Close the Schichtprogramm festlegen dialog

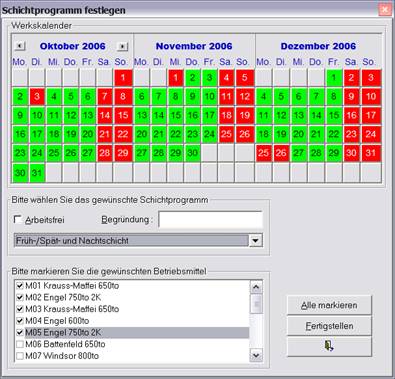384,10
